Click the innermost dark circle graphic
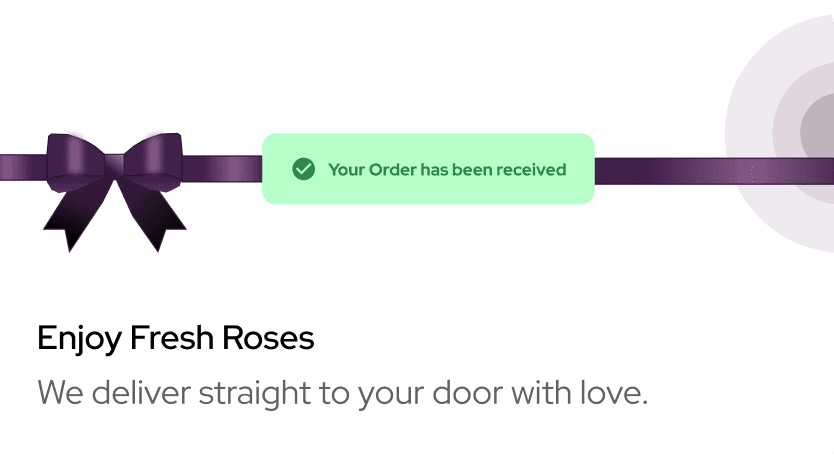Image resolution: width=834 pixels, height=476 pixels. tap(819, 132)
